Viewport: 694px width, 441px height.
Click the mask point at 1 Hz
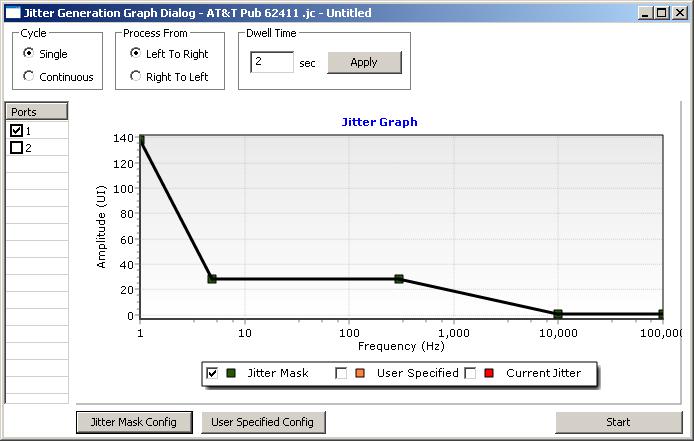click(x=142, y=140)
